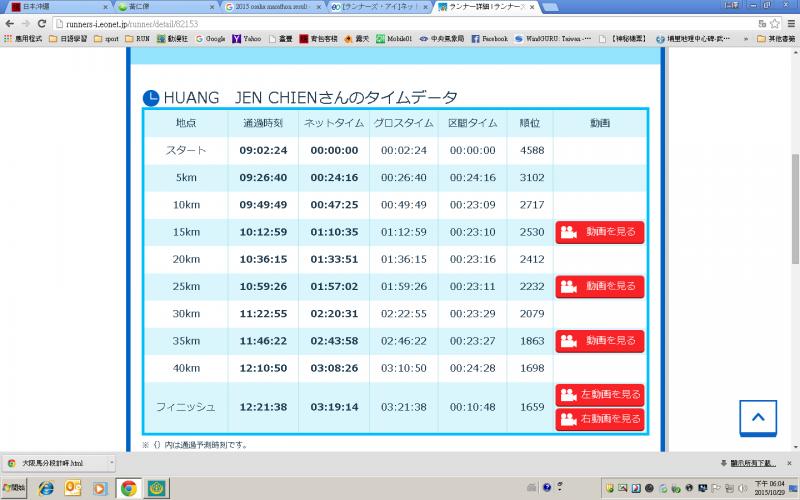The height and width of the screenshot is (500, 800).
Task: Open the Mobile01 bookmark
Action: click(394, 39)
